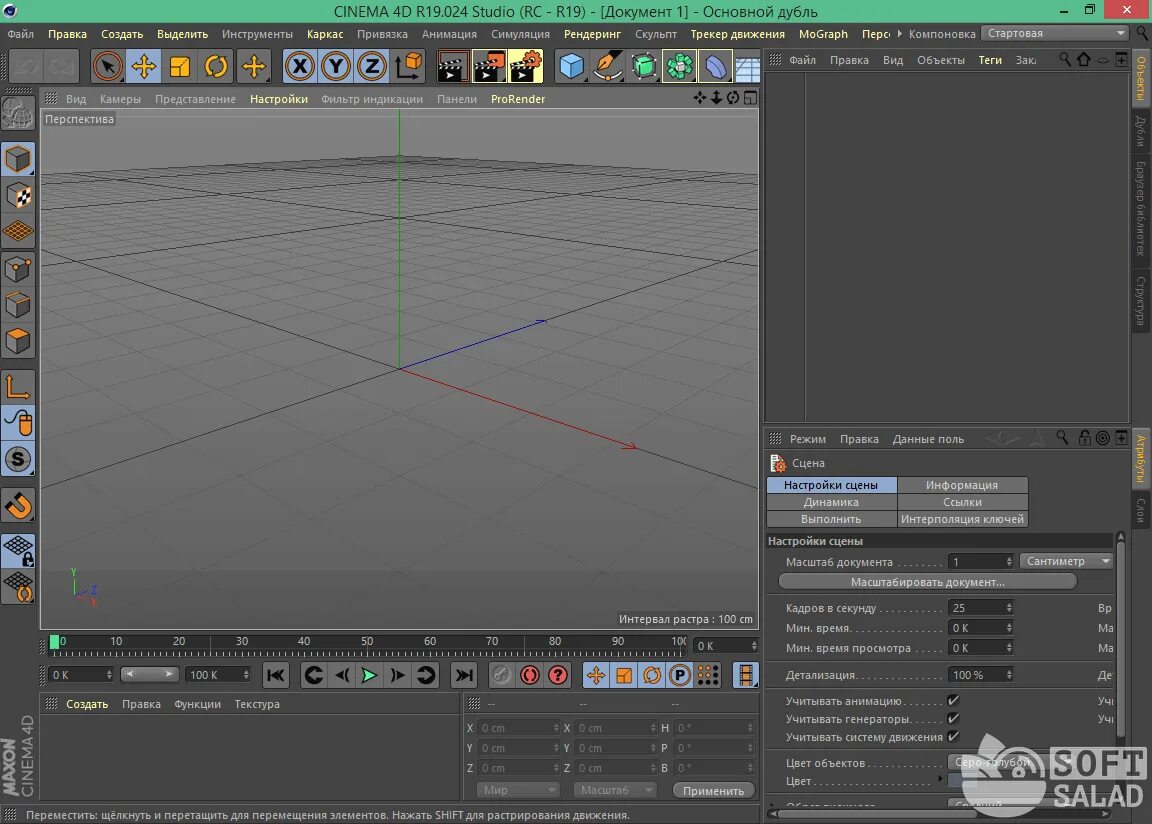
Task: Click the Кадров в секунду stepper arrows
Action: click(1009, 608)
